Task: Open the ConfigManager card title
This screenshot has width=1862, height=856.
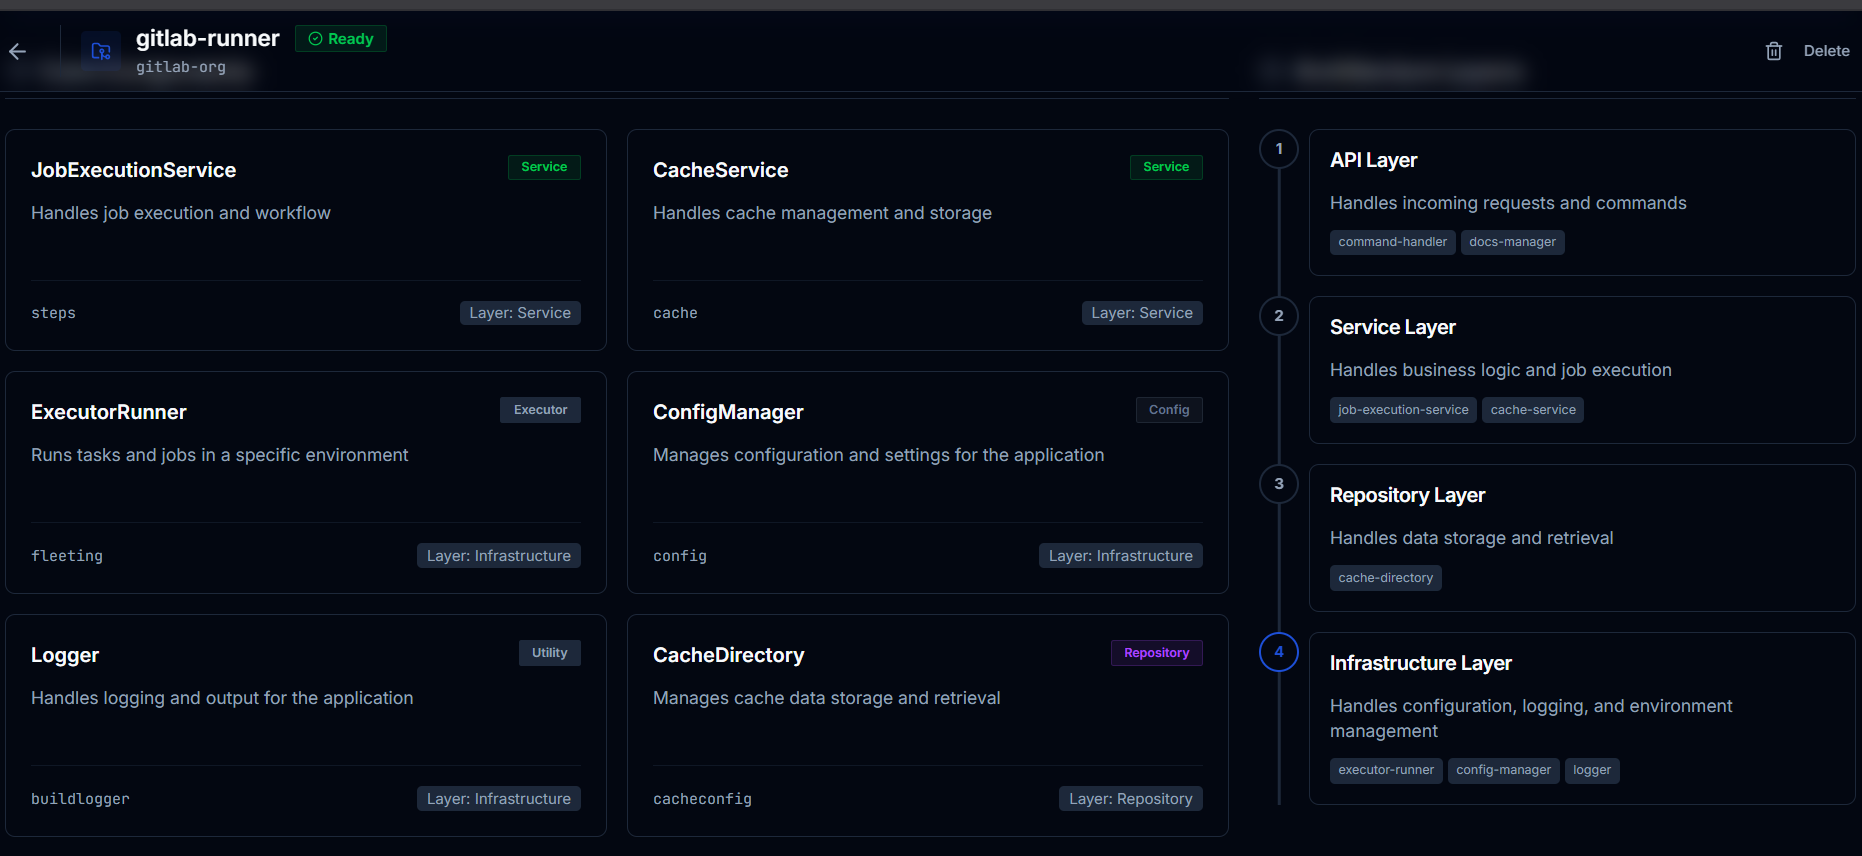Action: coord(728,412)
